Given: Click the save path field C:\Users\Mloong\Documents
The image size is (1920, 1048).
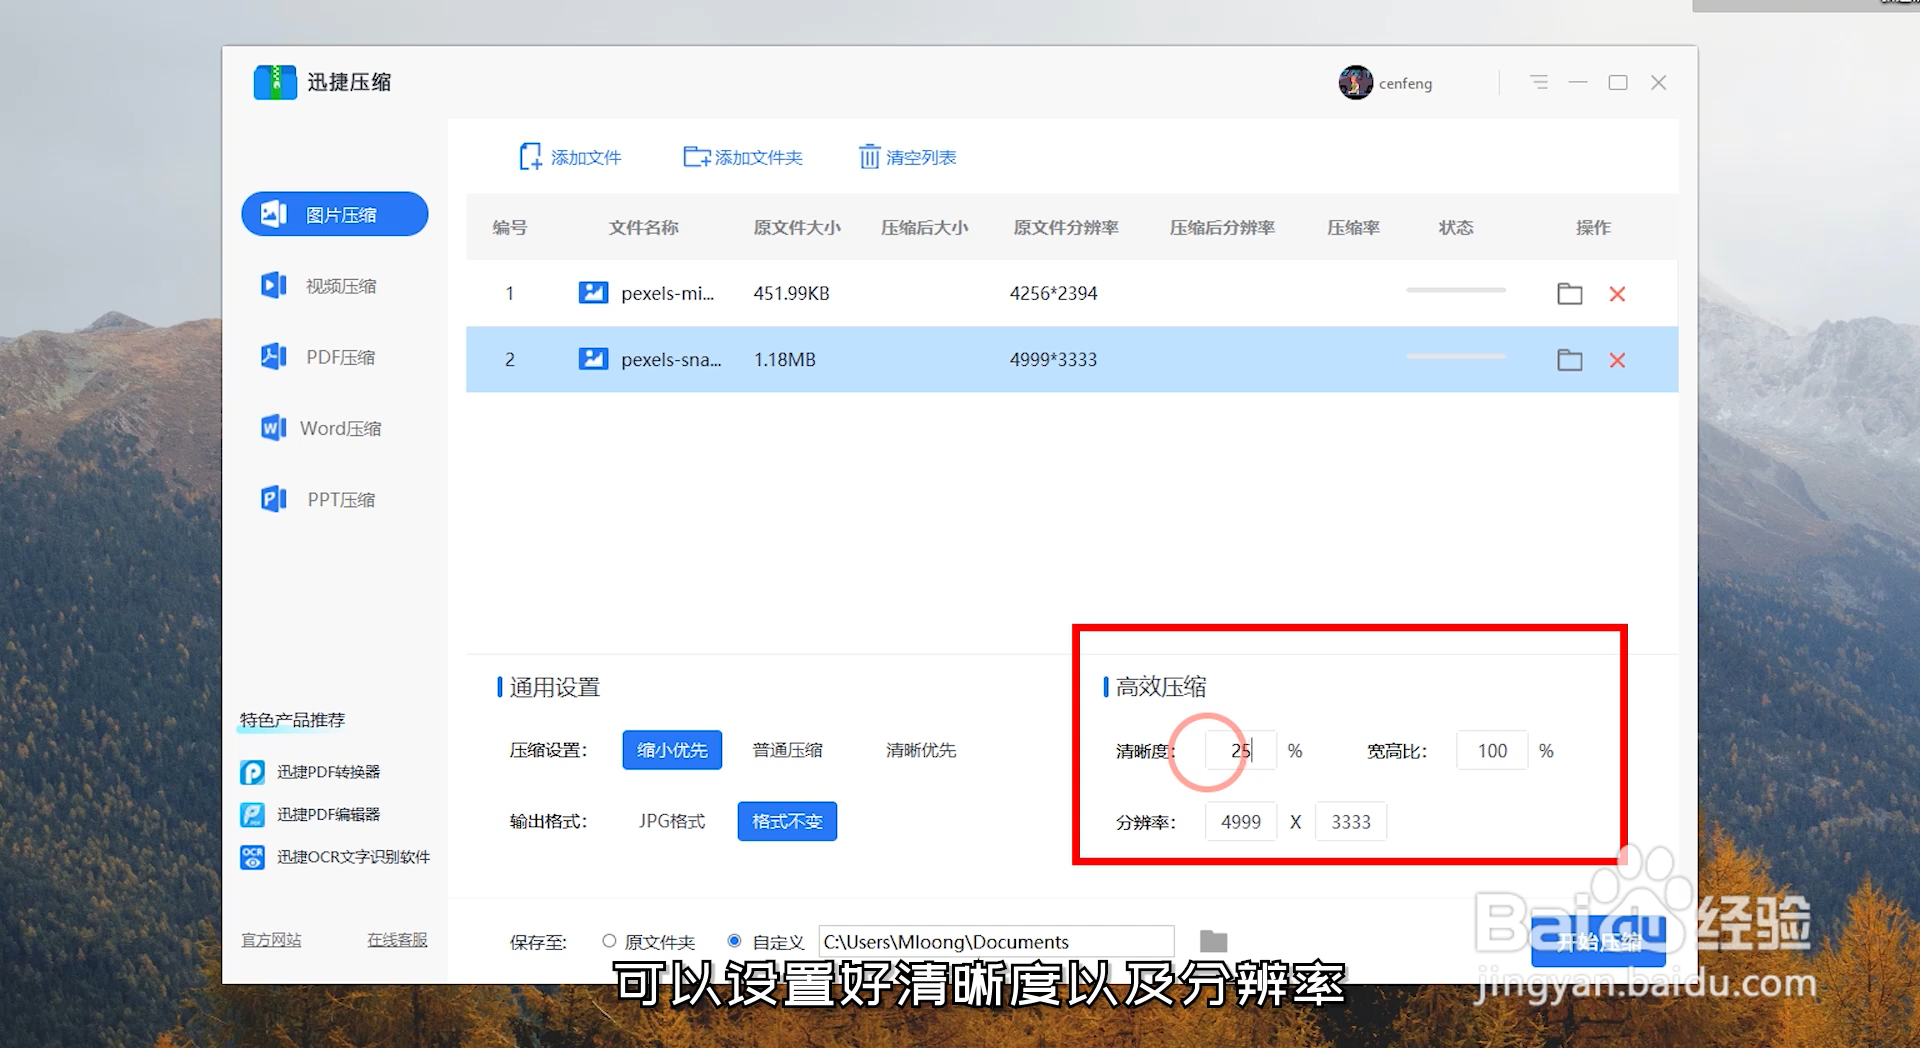Looking at the screenshot, I should tap(996, 941).
